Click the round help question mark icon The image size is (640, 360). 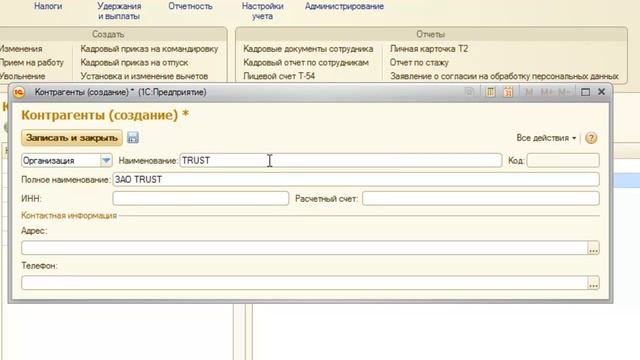point(591,138)
